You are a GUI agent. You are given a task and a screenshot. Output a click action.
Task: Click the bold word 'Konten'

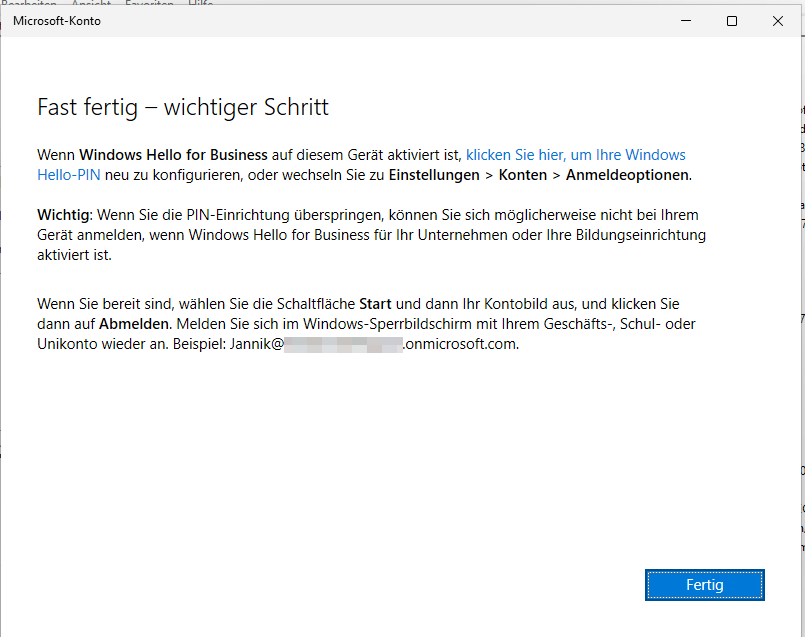(522, 175)
